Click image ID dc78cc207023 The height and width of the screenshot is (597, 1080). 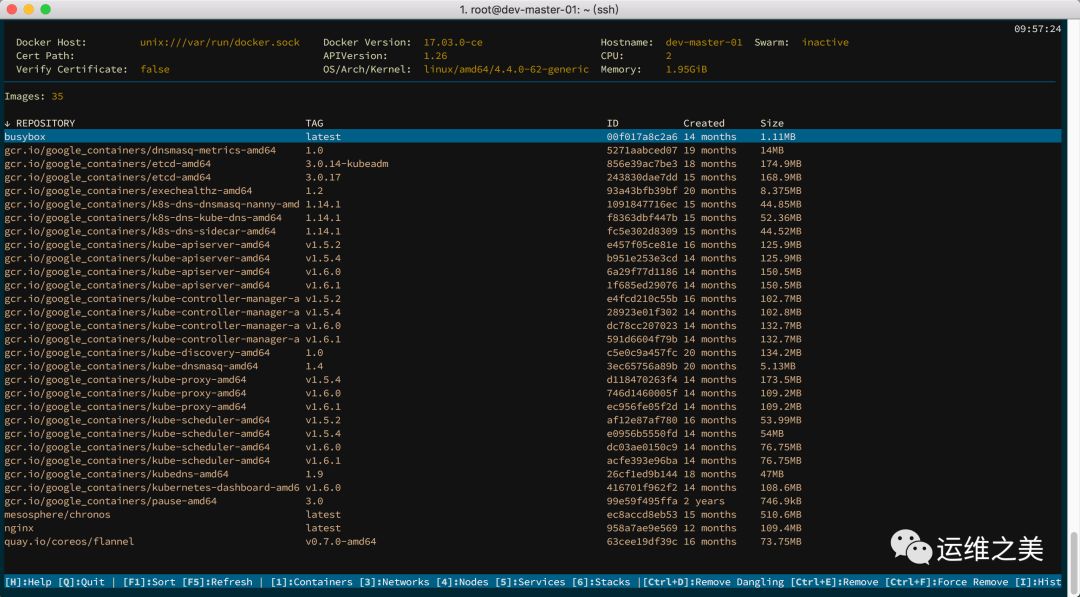642,326
